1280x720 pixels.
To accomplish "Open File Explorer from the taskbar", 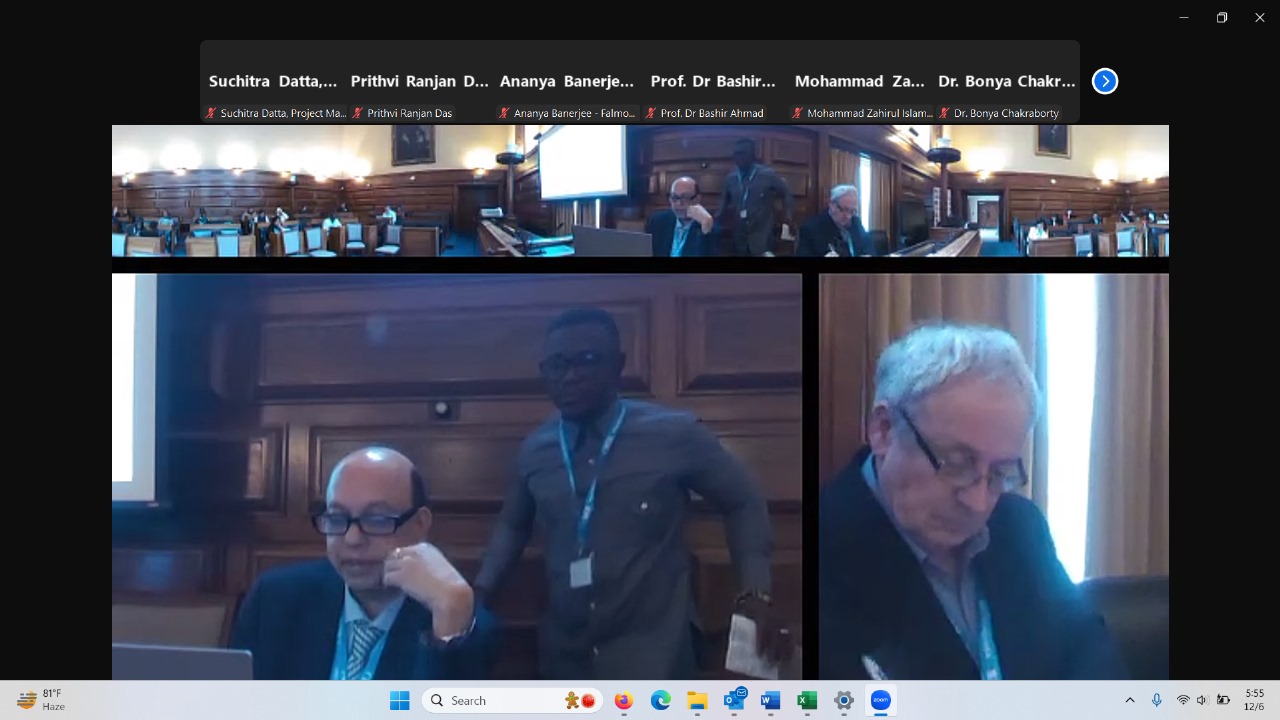I will pos(697,701).
